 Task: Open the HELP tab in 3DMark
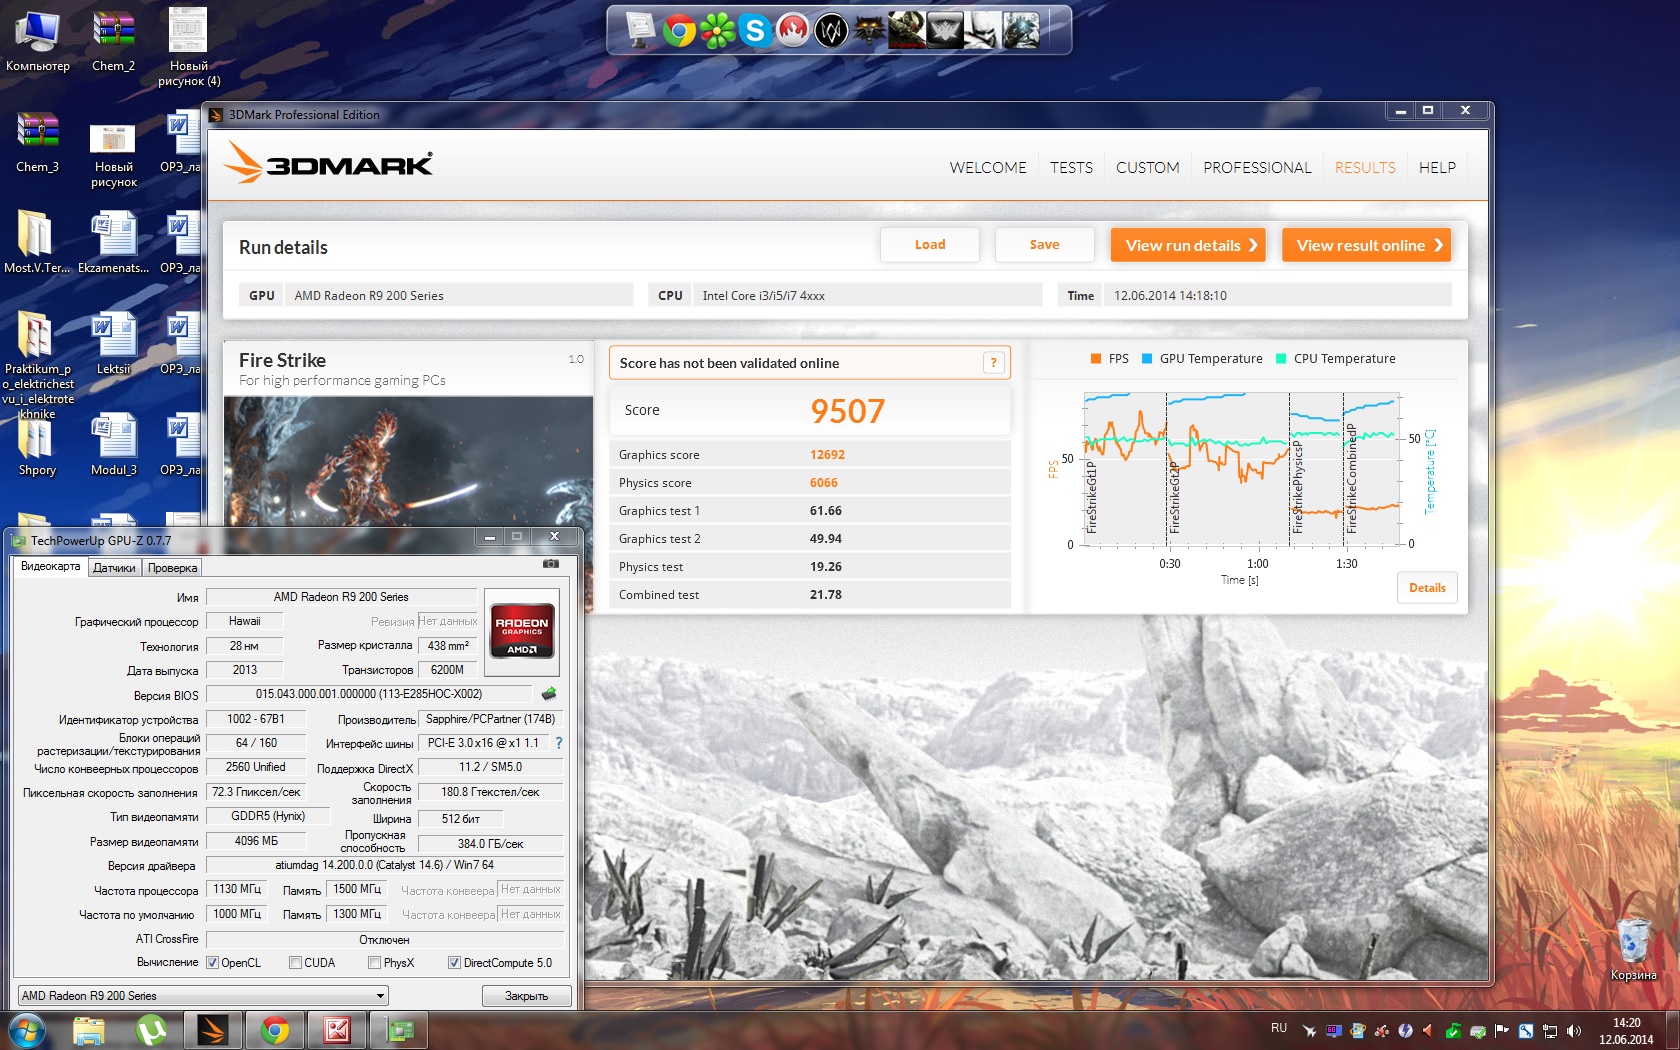1437,168
